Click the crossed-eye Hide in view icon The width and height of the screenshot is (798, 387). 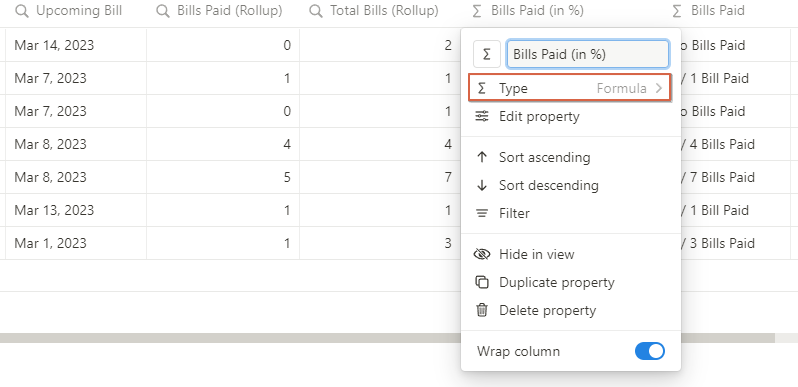[481, 254]
